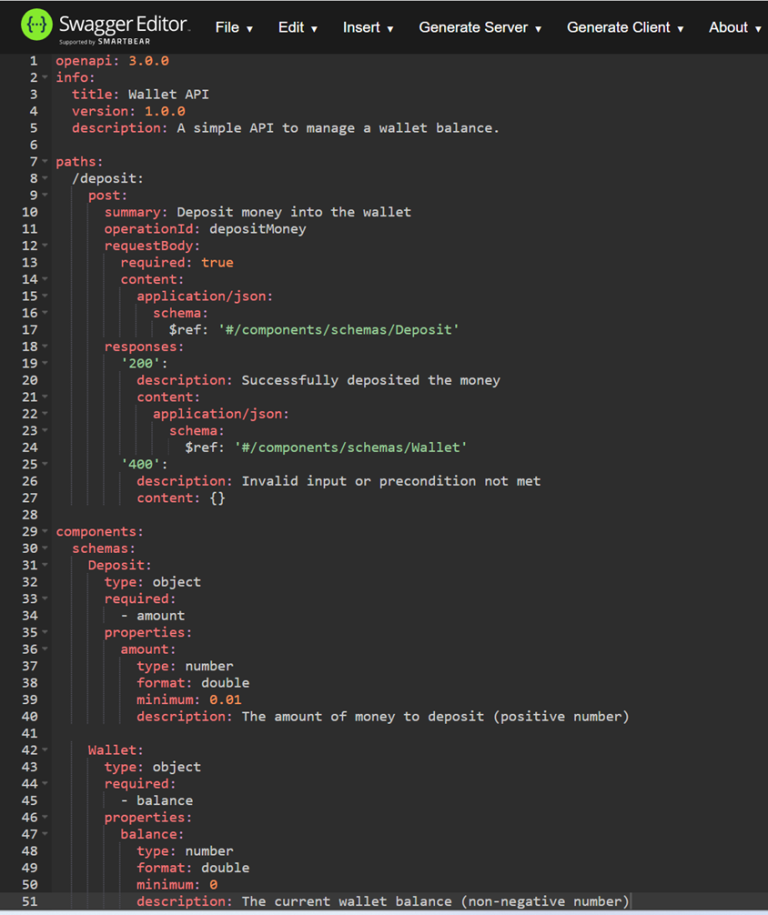Screen dimensions: 768x915
Task: Click line number 6 in the gutter
Action: (34, 145)
